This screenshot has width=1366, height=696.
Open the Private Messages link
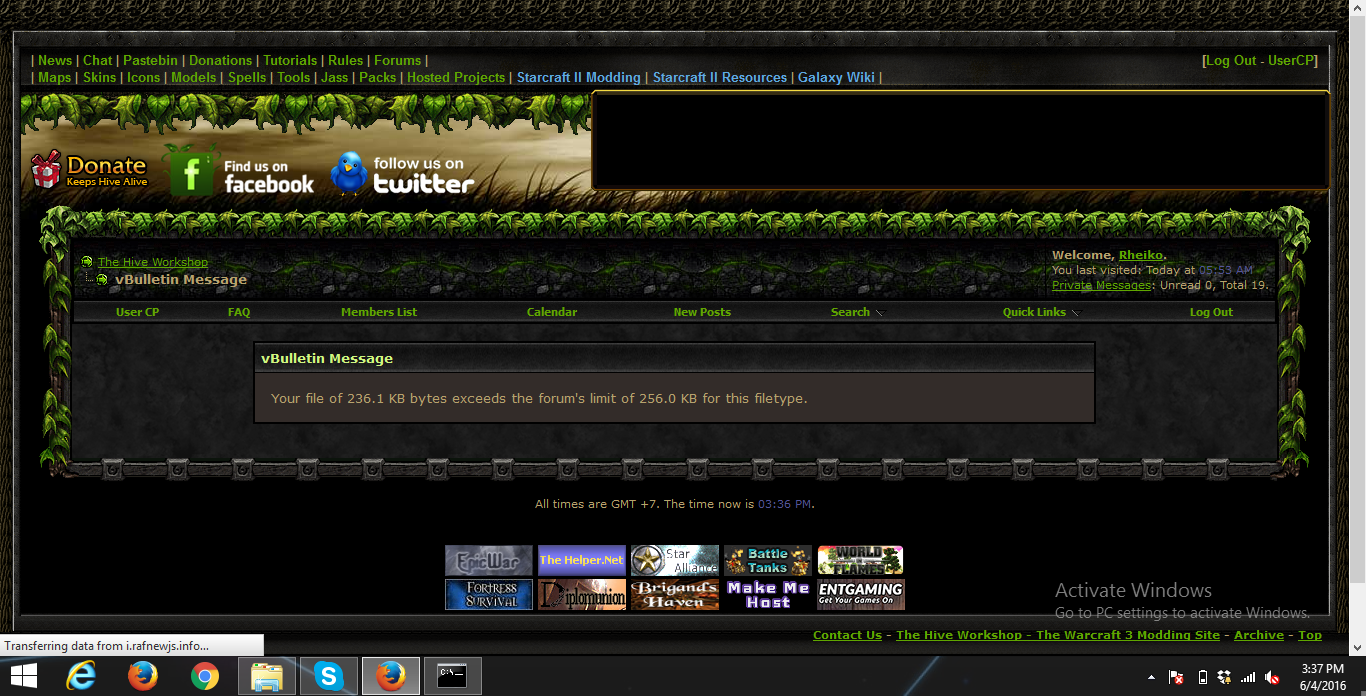click(x=1102, y=285)
